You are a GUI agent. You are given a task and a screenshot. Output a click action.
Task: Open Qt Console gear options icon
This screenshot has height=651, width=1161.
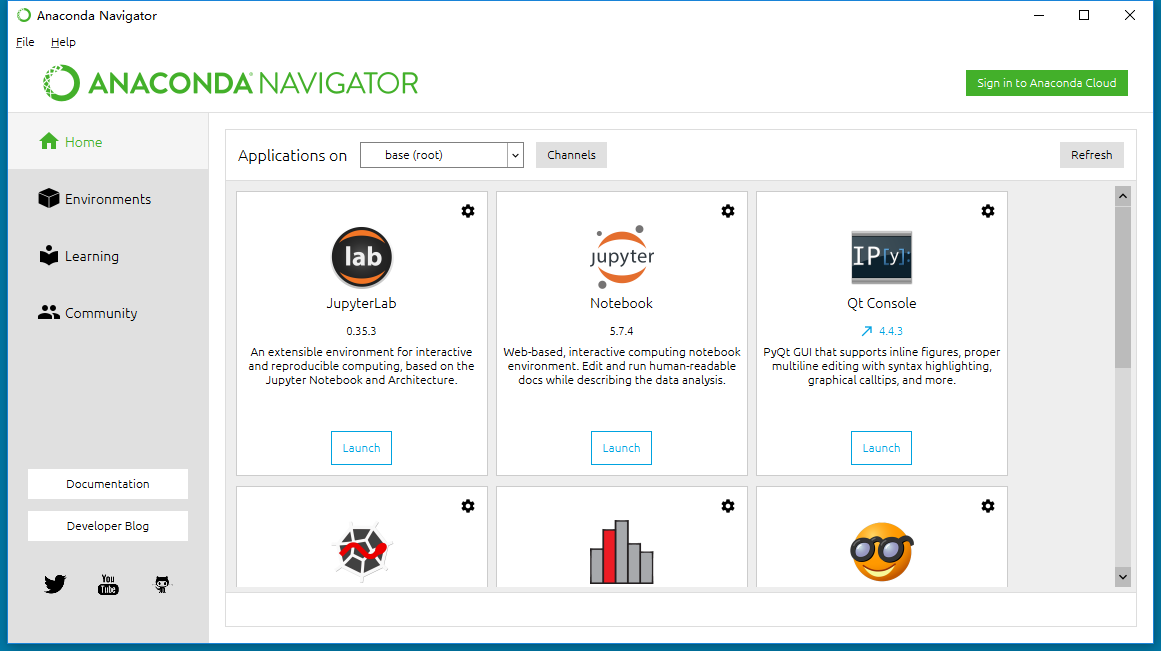coord(988,211)
